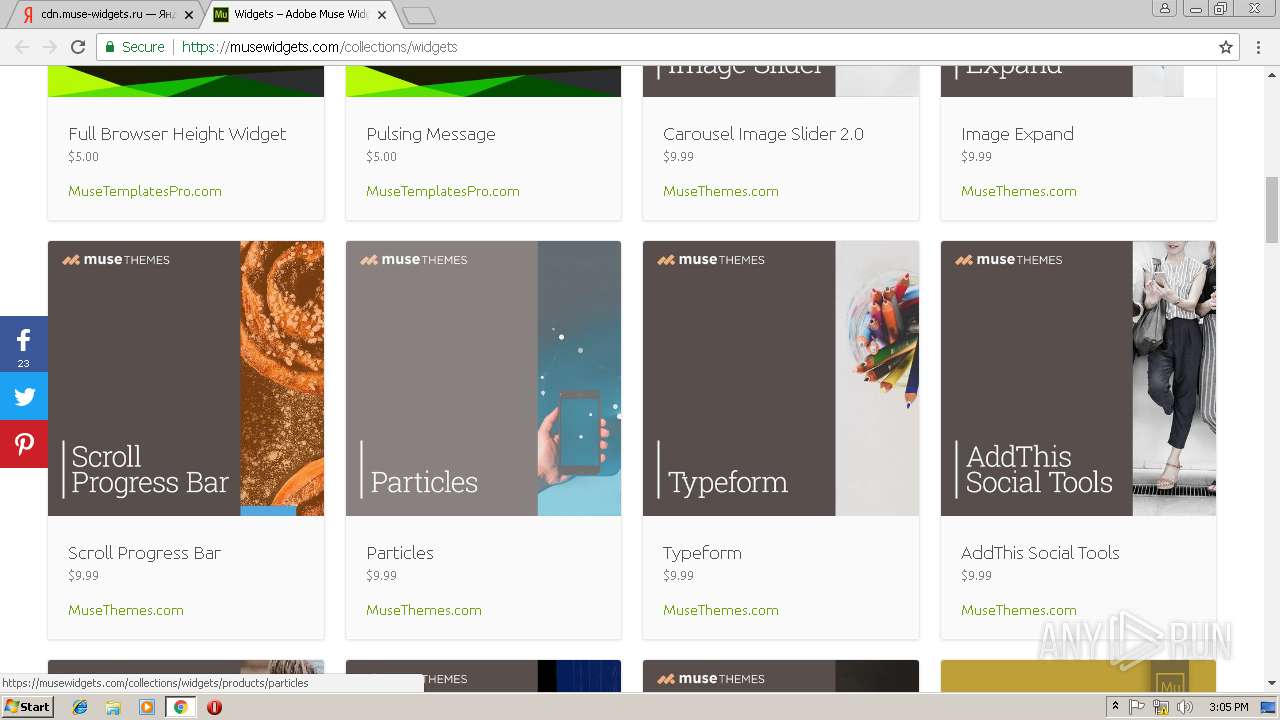Visit MuseThemes.com under Carousel Image Slider
Viewport: 1280px width, 720px height.
click(721, 191)
